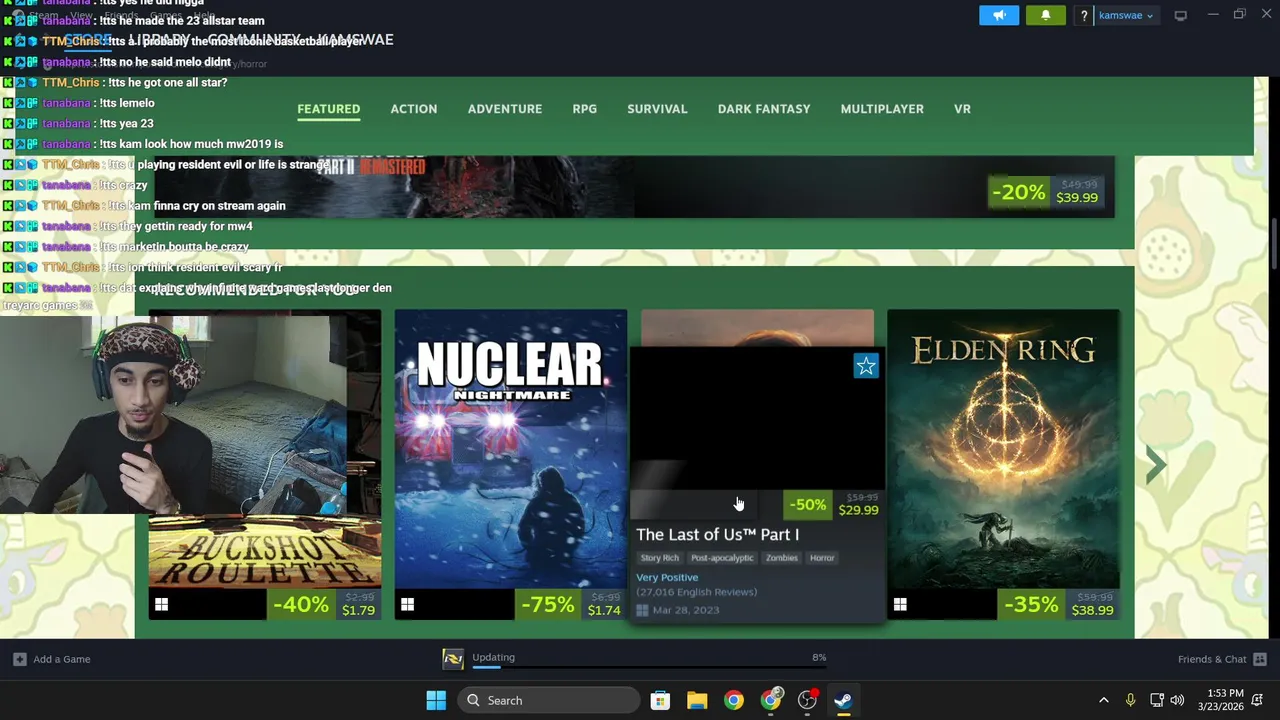Click The Last of Us Part I title
The height and width of the screenshot is (720, 1280).
pyautogui.click(x=717, y=535)
